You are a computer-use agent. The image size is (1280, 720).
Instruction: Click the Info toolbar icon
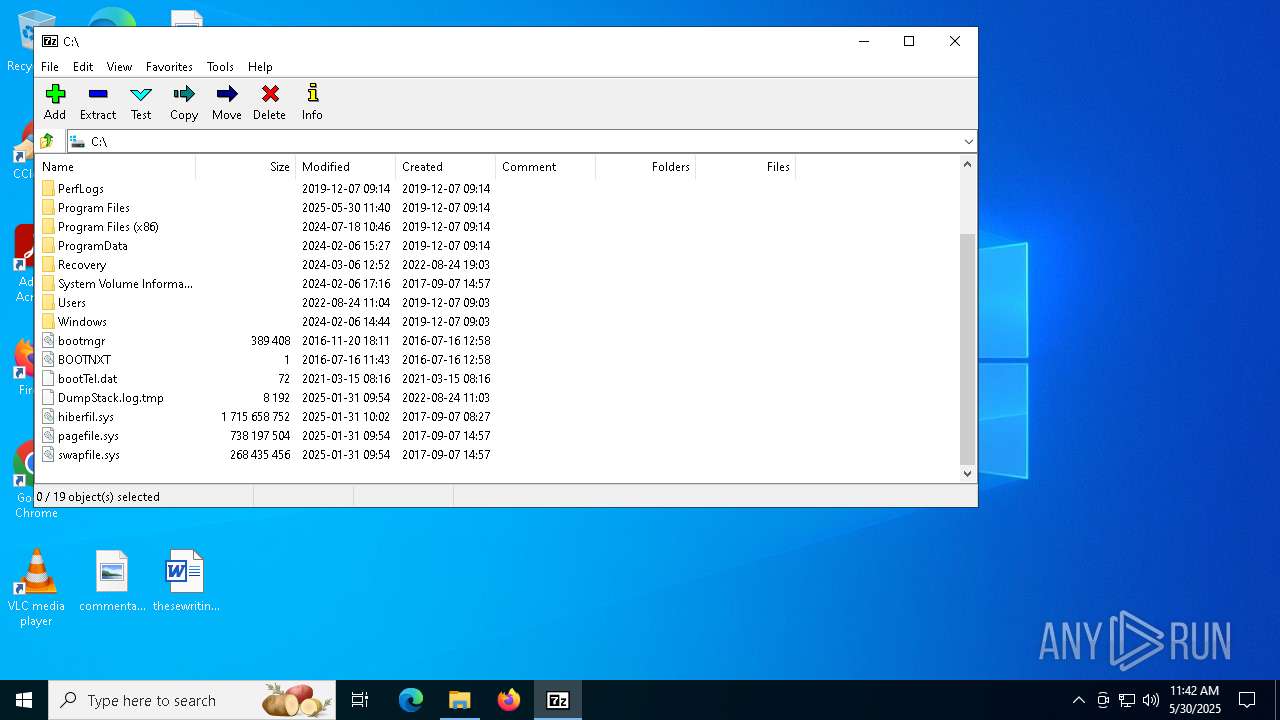(x=313, y=94)
